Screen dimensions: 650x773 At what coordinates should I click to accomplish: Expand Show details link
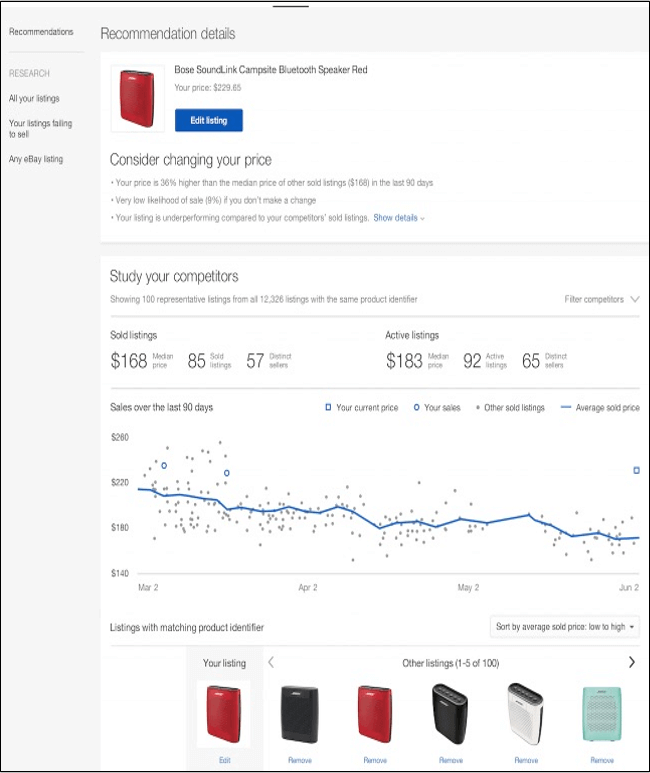398,218
